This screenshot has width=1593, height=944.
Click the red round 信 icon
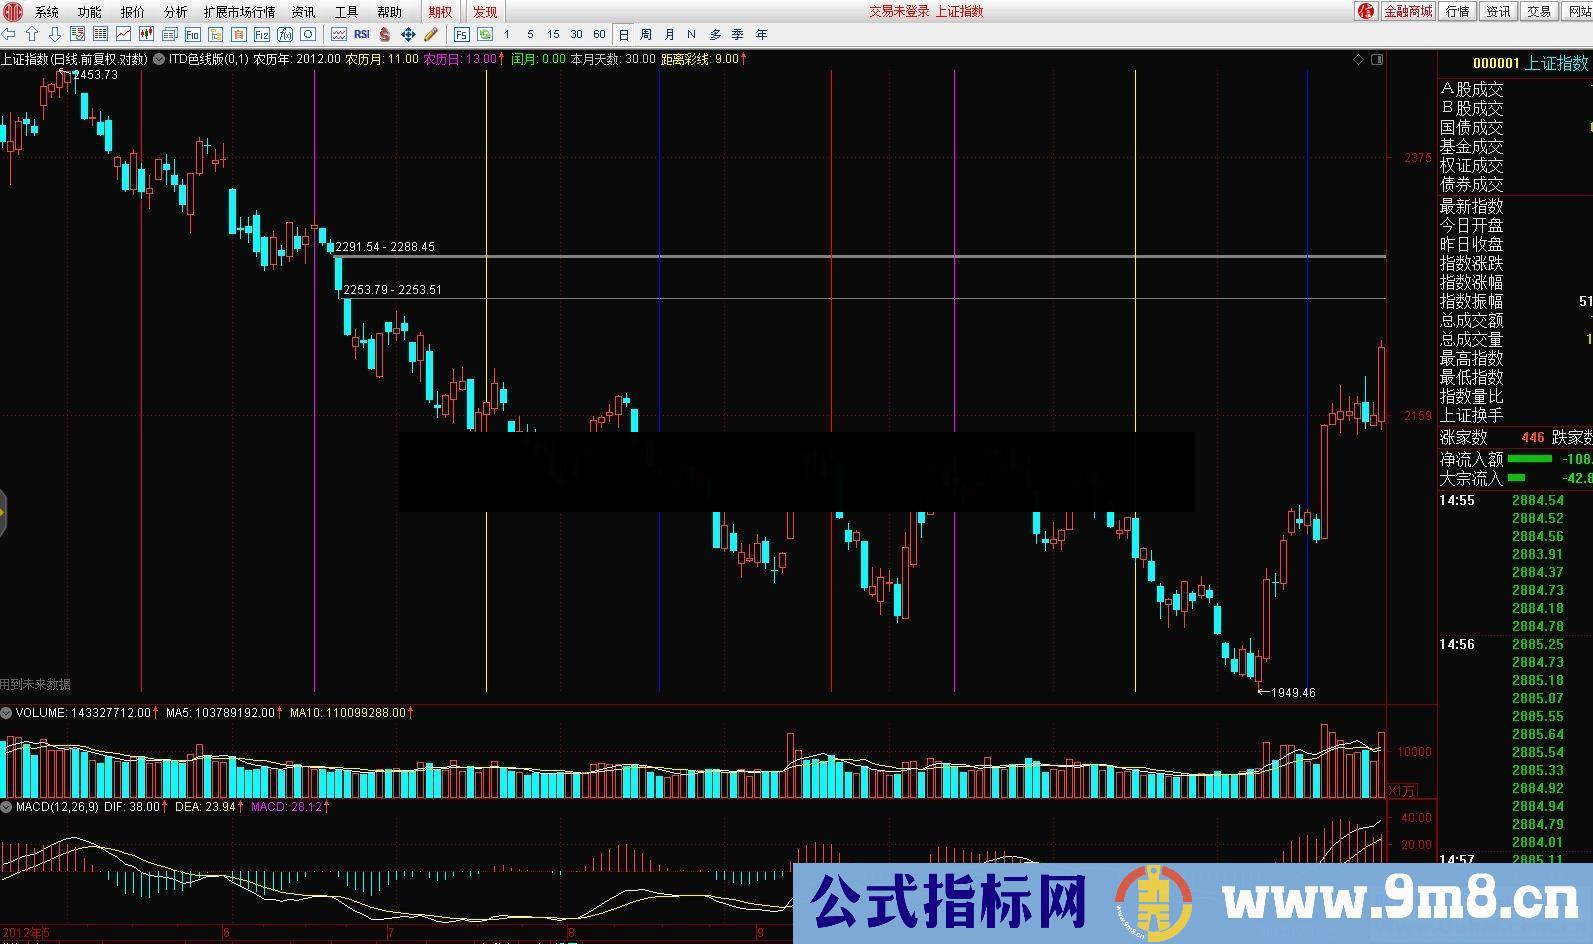tap(1366, 11)
